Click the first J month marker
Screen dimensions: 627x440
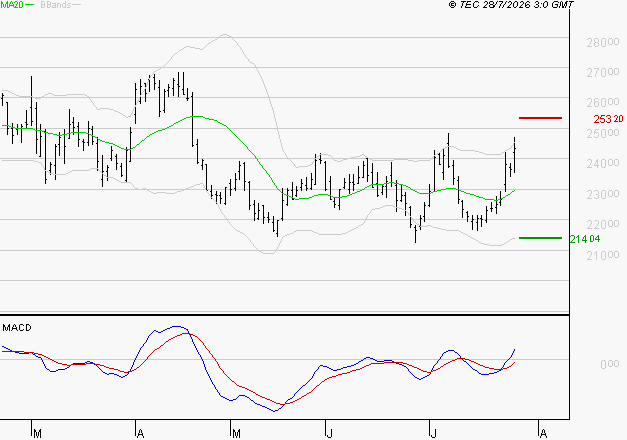329,434
